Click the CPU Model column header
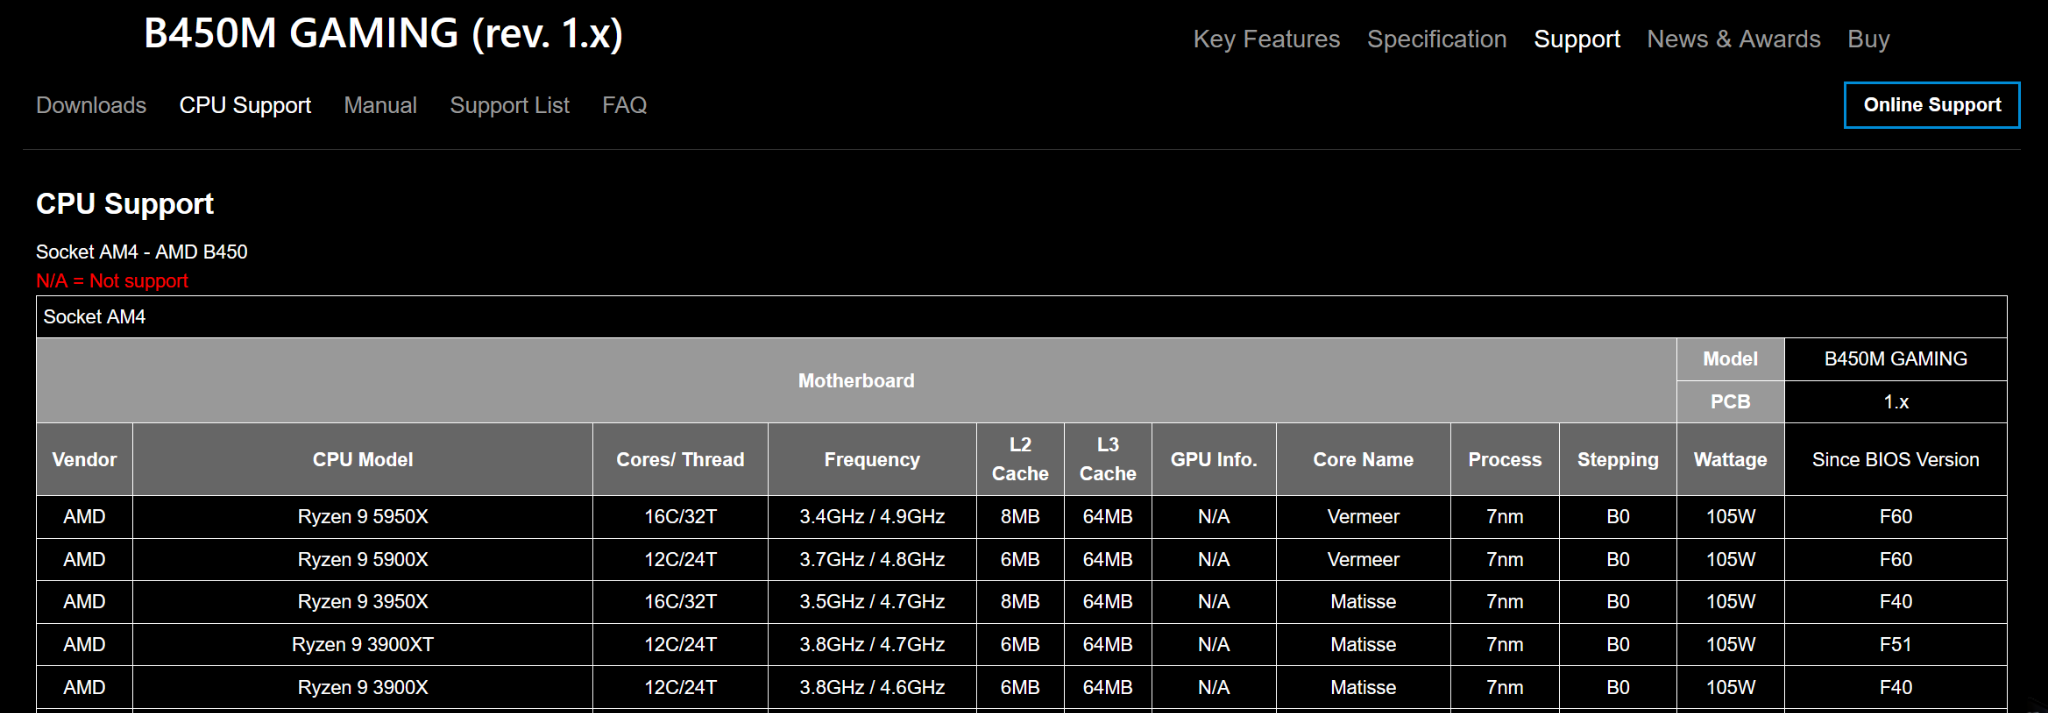Viewport: 2048px width, 713px height. pos(362,459)
